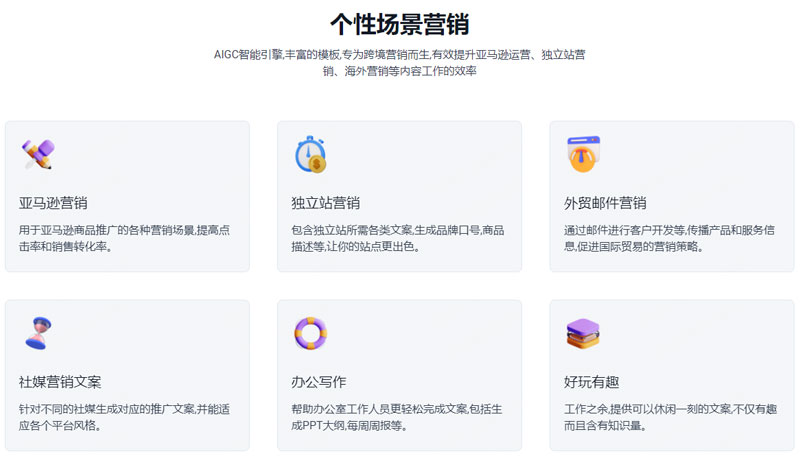This screenshot has width=800, height=456.
Task: Click the purple ring icon for 办公写作
Action: pos(310,333)
